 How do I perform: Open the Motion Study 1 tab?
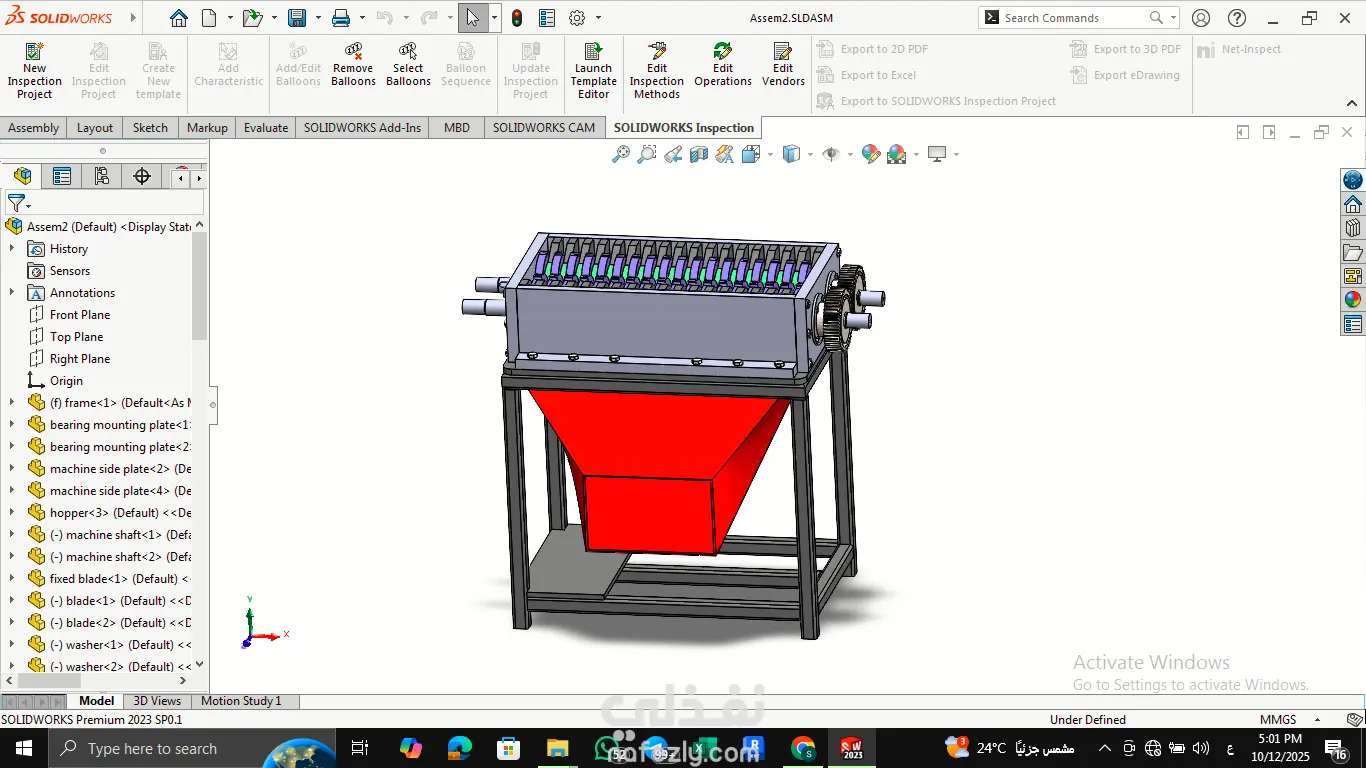[x=241, y=701]
